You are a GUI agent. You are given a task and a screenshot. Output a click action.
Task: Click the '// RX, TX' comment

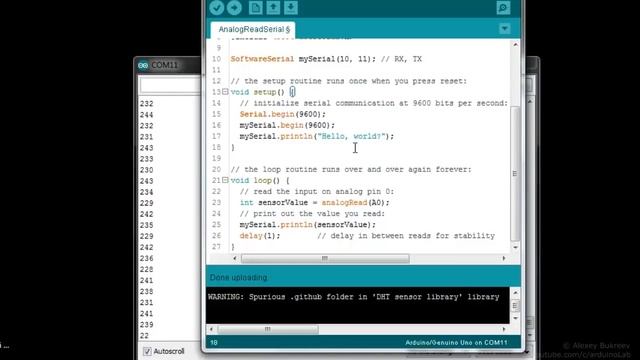click(x=401, y=59)
